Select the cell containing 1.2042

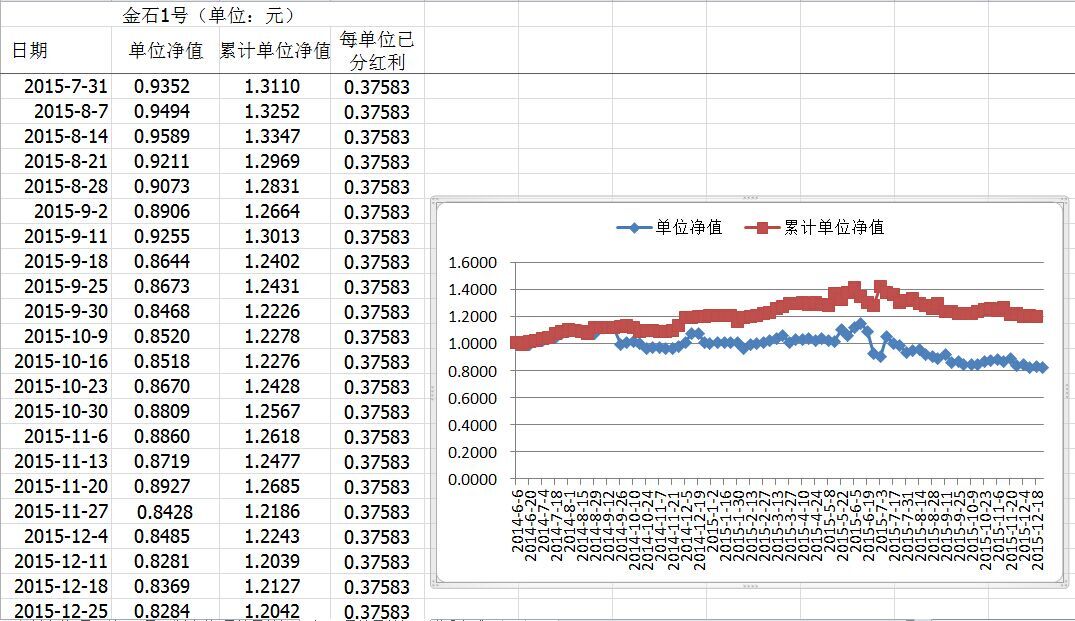[271, 611]
